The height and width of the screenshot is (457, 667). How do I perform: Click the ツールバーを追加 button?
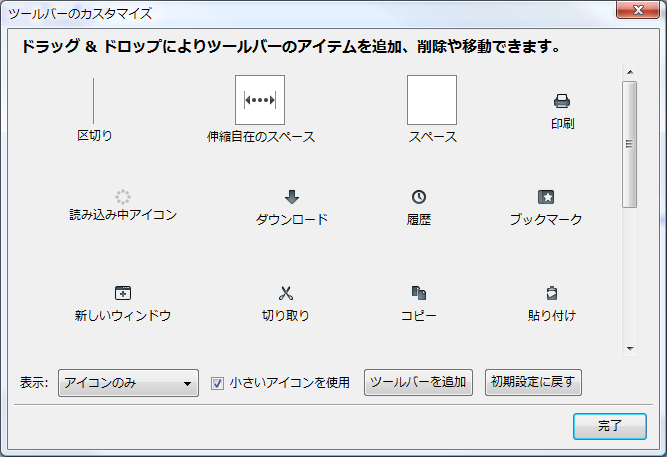418,382
